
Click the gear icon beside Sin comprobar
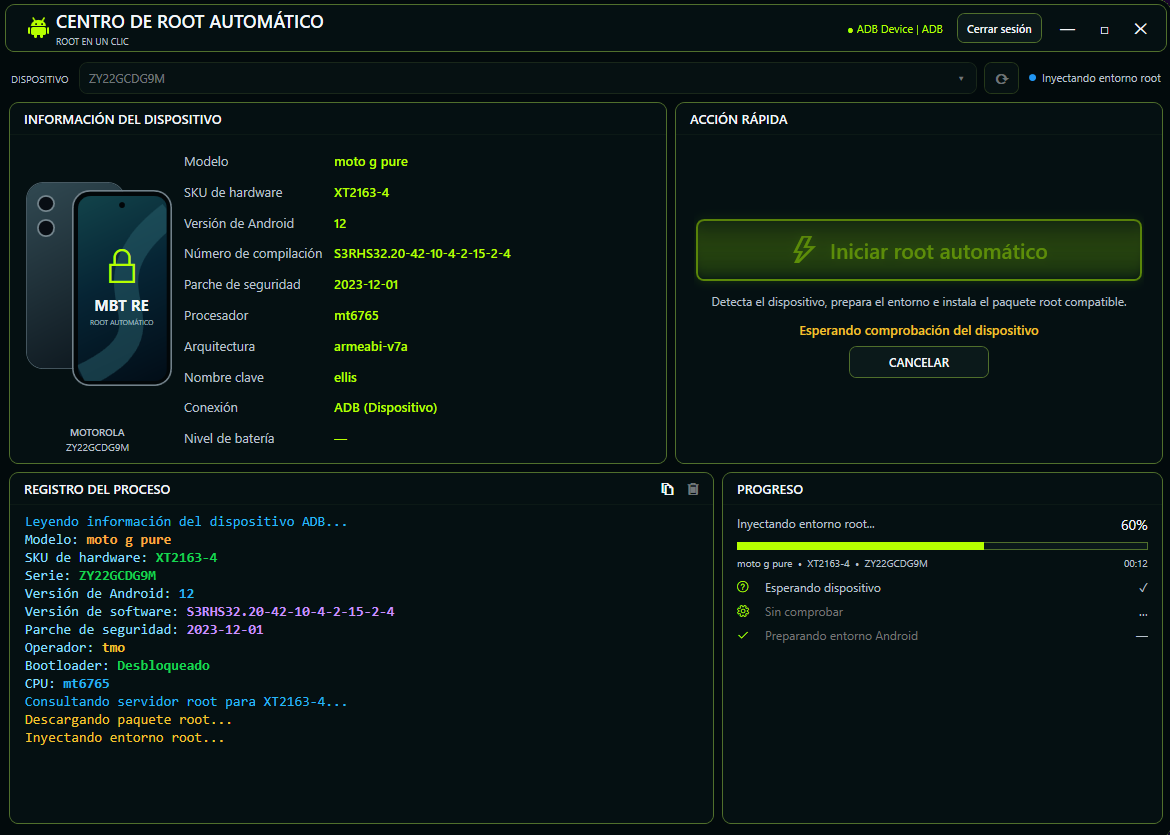pyautogui.click(x=743, y=611)
